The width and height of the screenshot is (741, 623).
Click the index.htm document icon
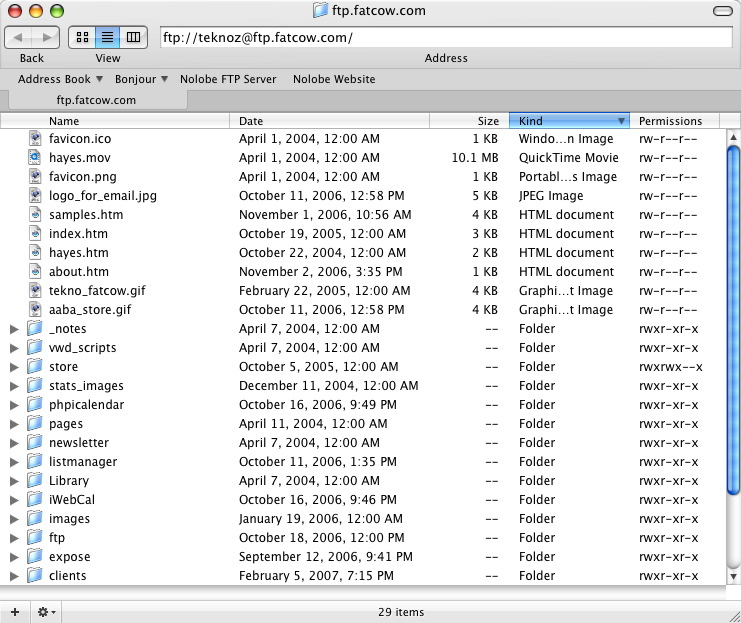[35, 234]
